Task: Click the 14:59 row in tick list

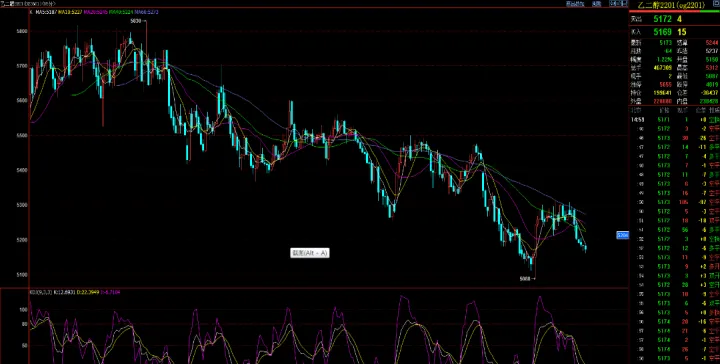Action: click(x=674, y=120)
